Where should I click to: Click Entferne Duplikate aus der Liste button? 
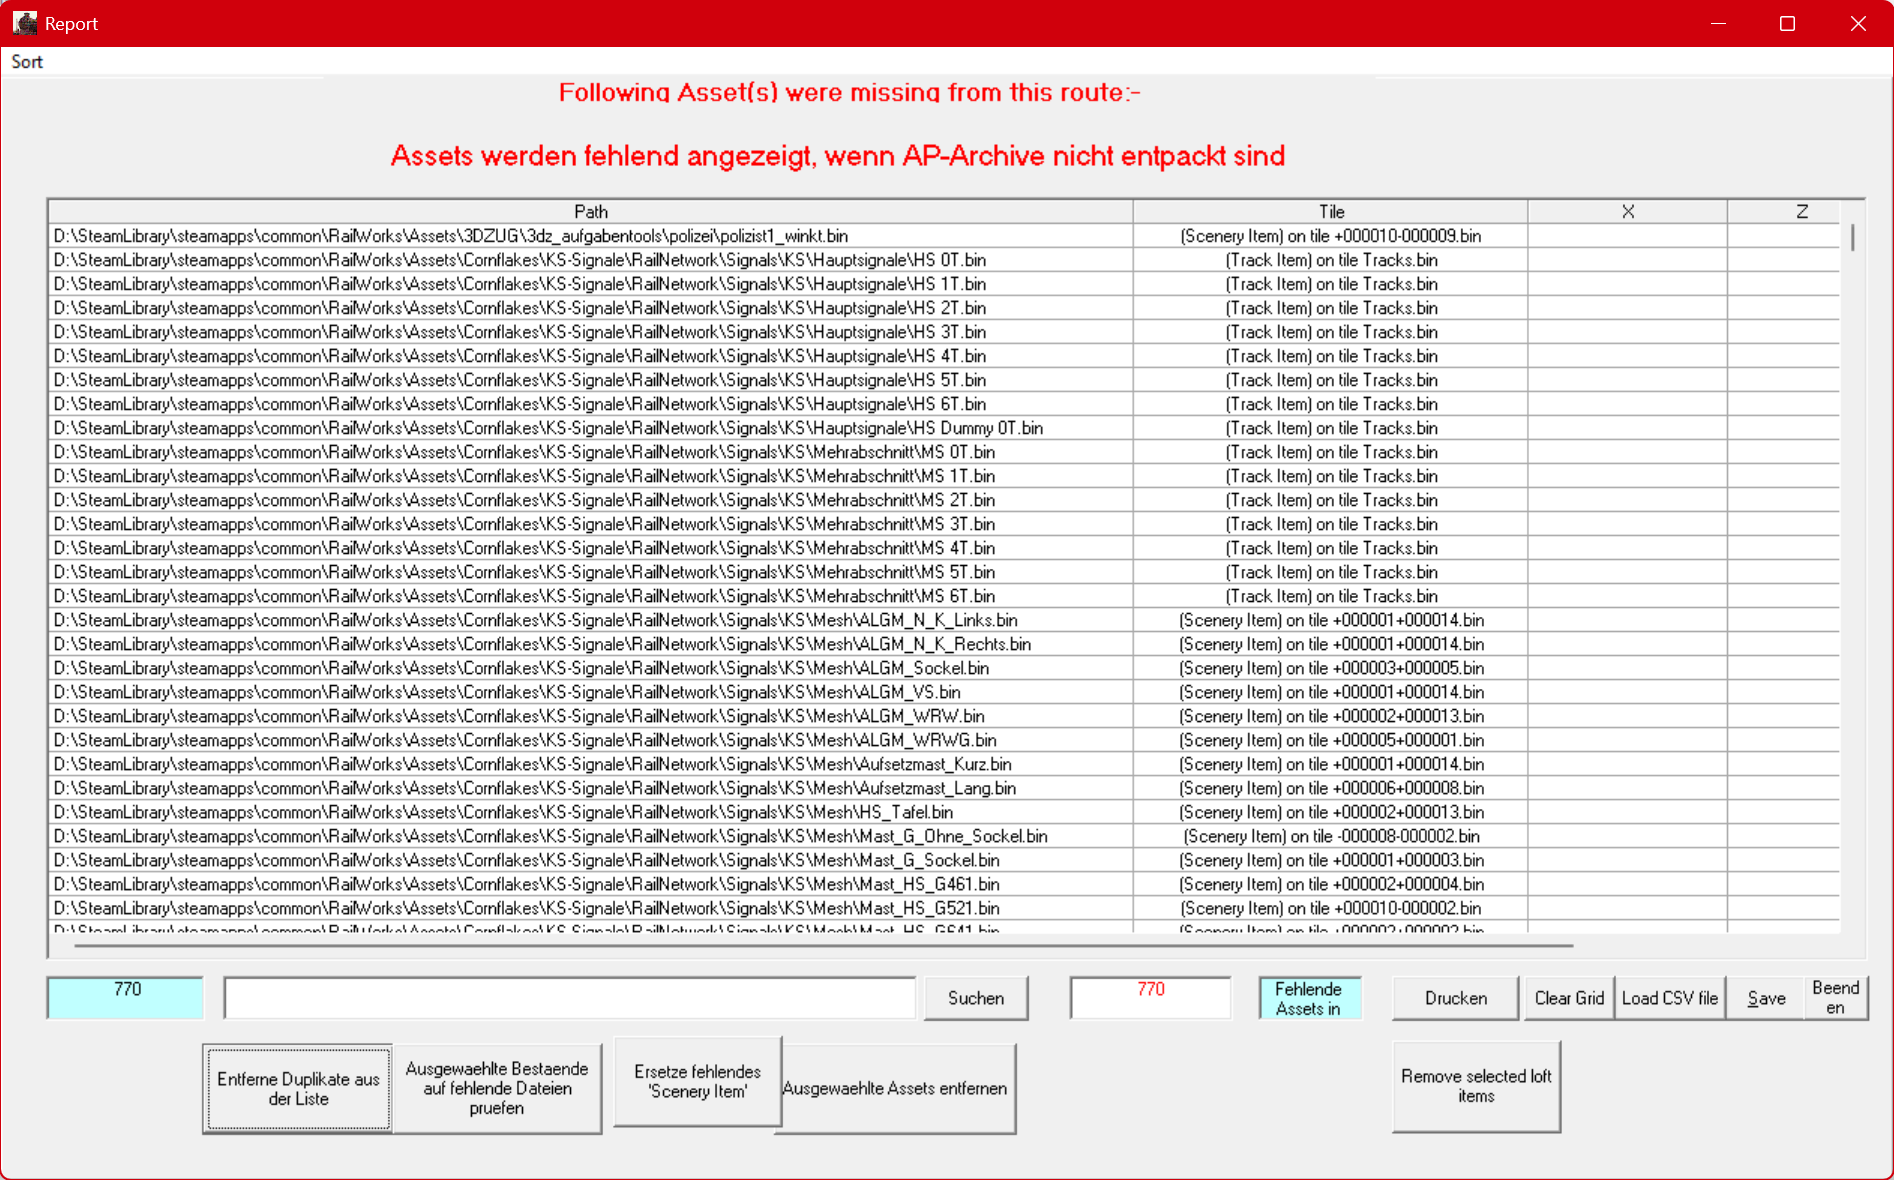point(298,1089)
